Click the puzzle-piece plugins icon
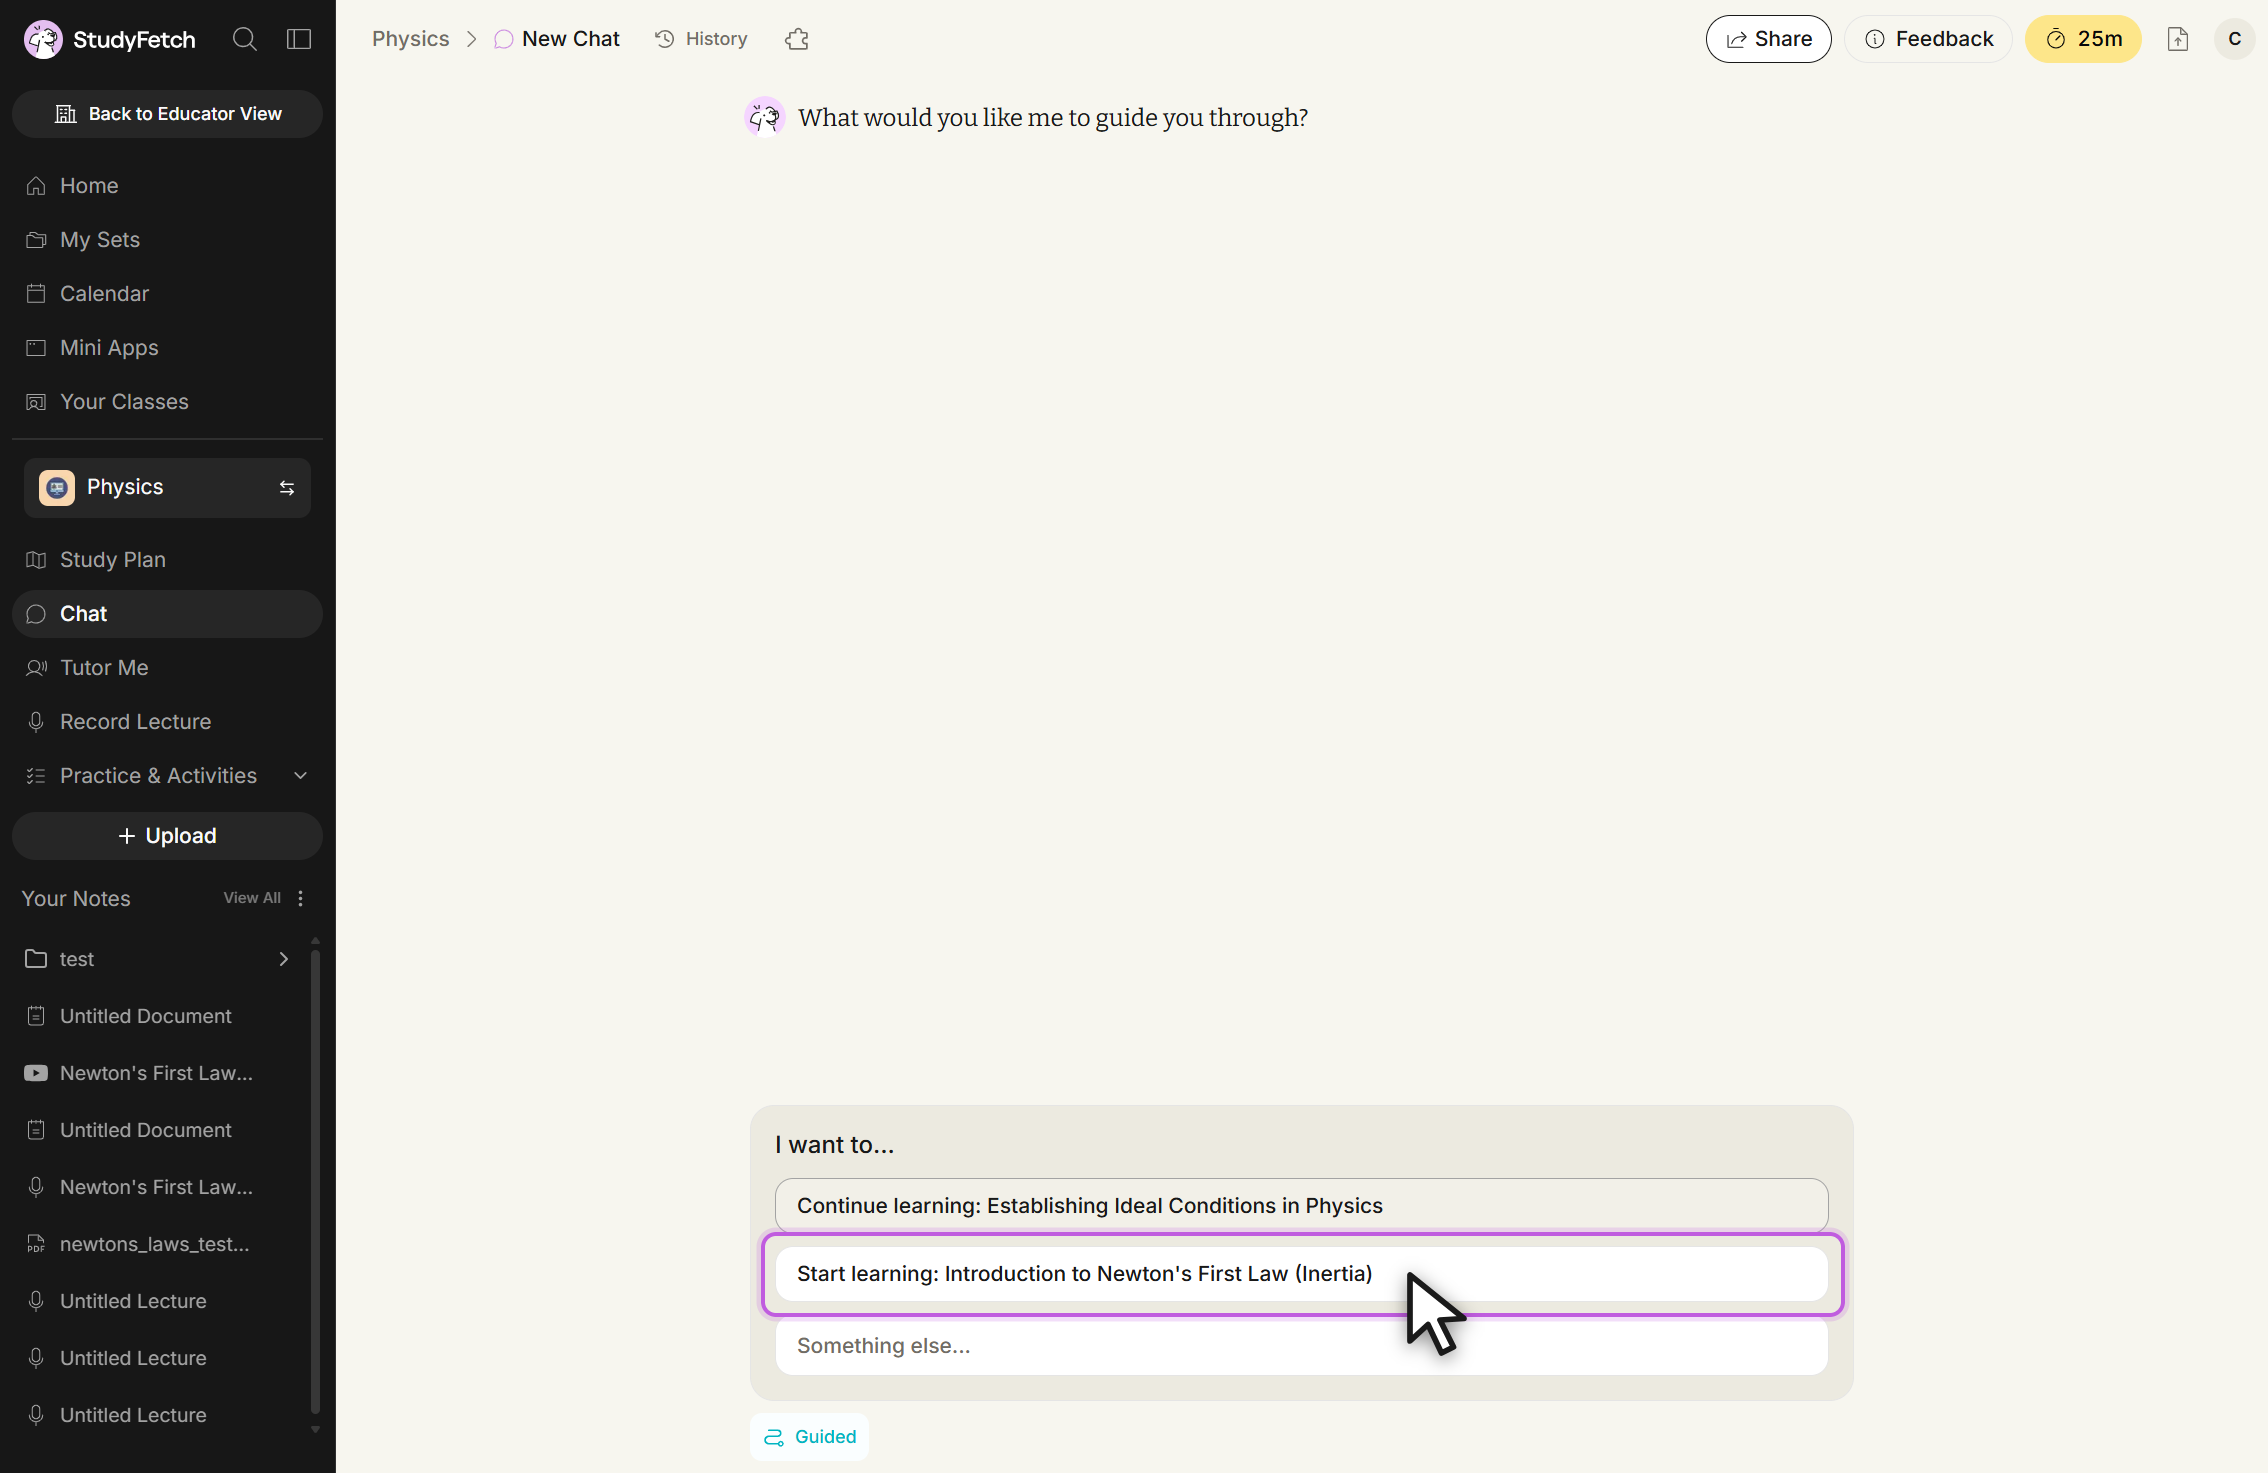Viewport: 2268px width, 1473px height. point(797,39)
